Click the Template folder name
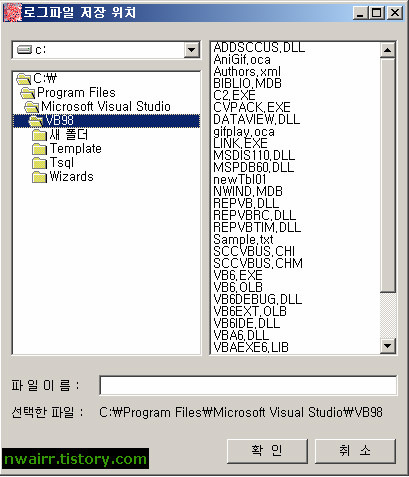Screen dimensions: 409x477 [x=76, y=149]
